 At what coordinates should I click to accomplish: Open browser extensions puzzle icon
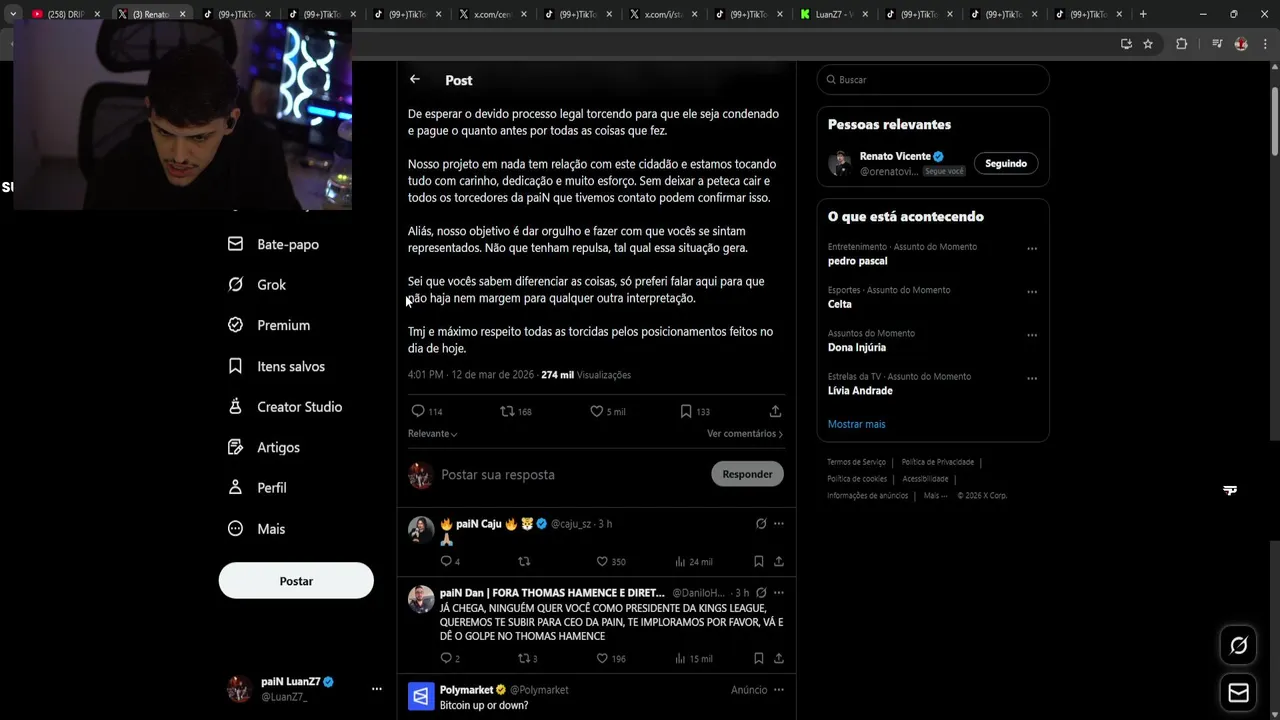1181,44
